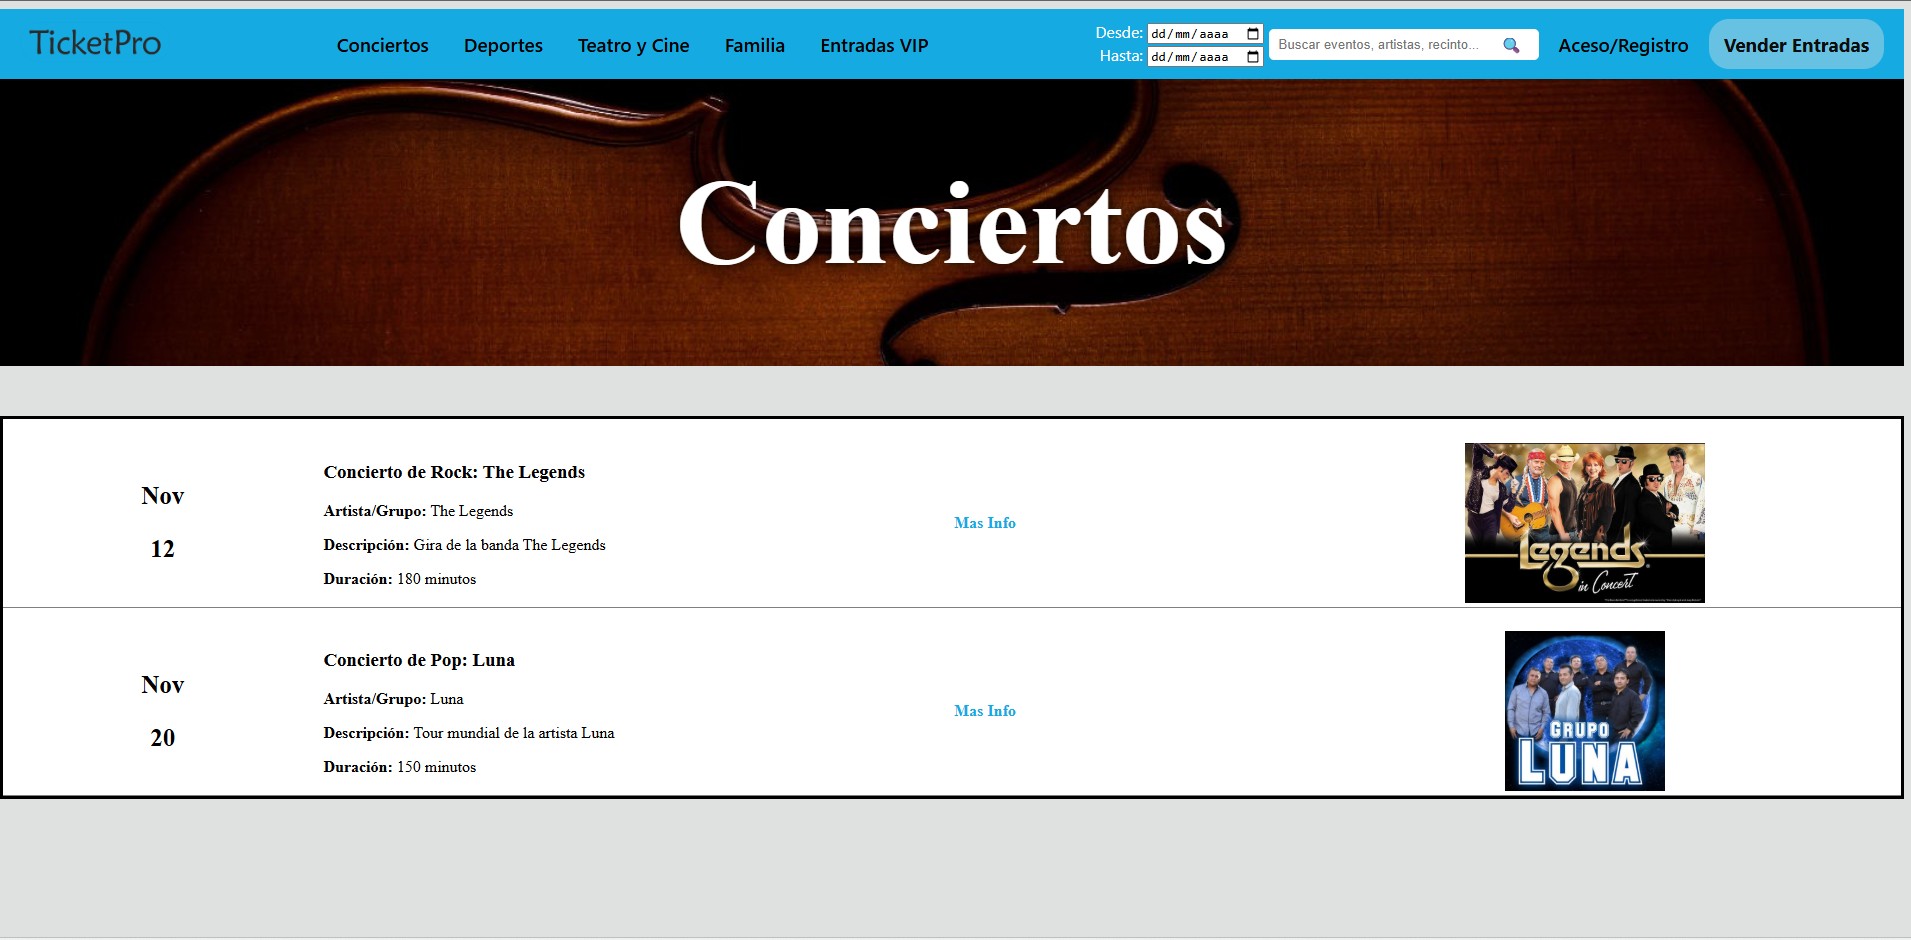Viewport: 1911px width, 940px height.
Task: Go to the Deportes section
Action: pyautogui.click(x=503, y=45)
